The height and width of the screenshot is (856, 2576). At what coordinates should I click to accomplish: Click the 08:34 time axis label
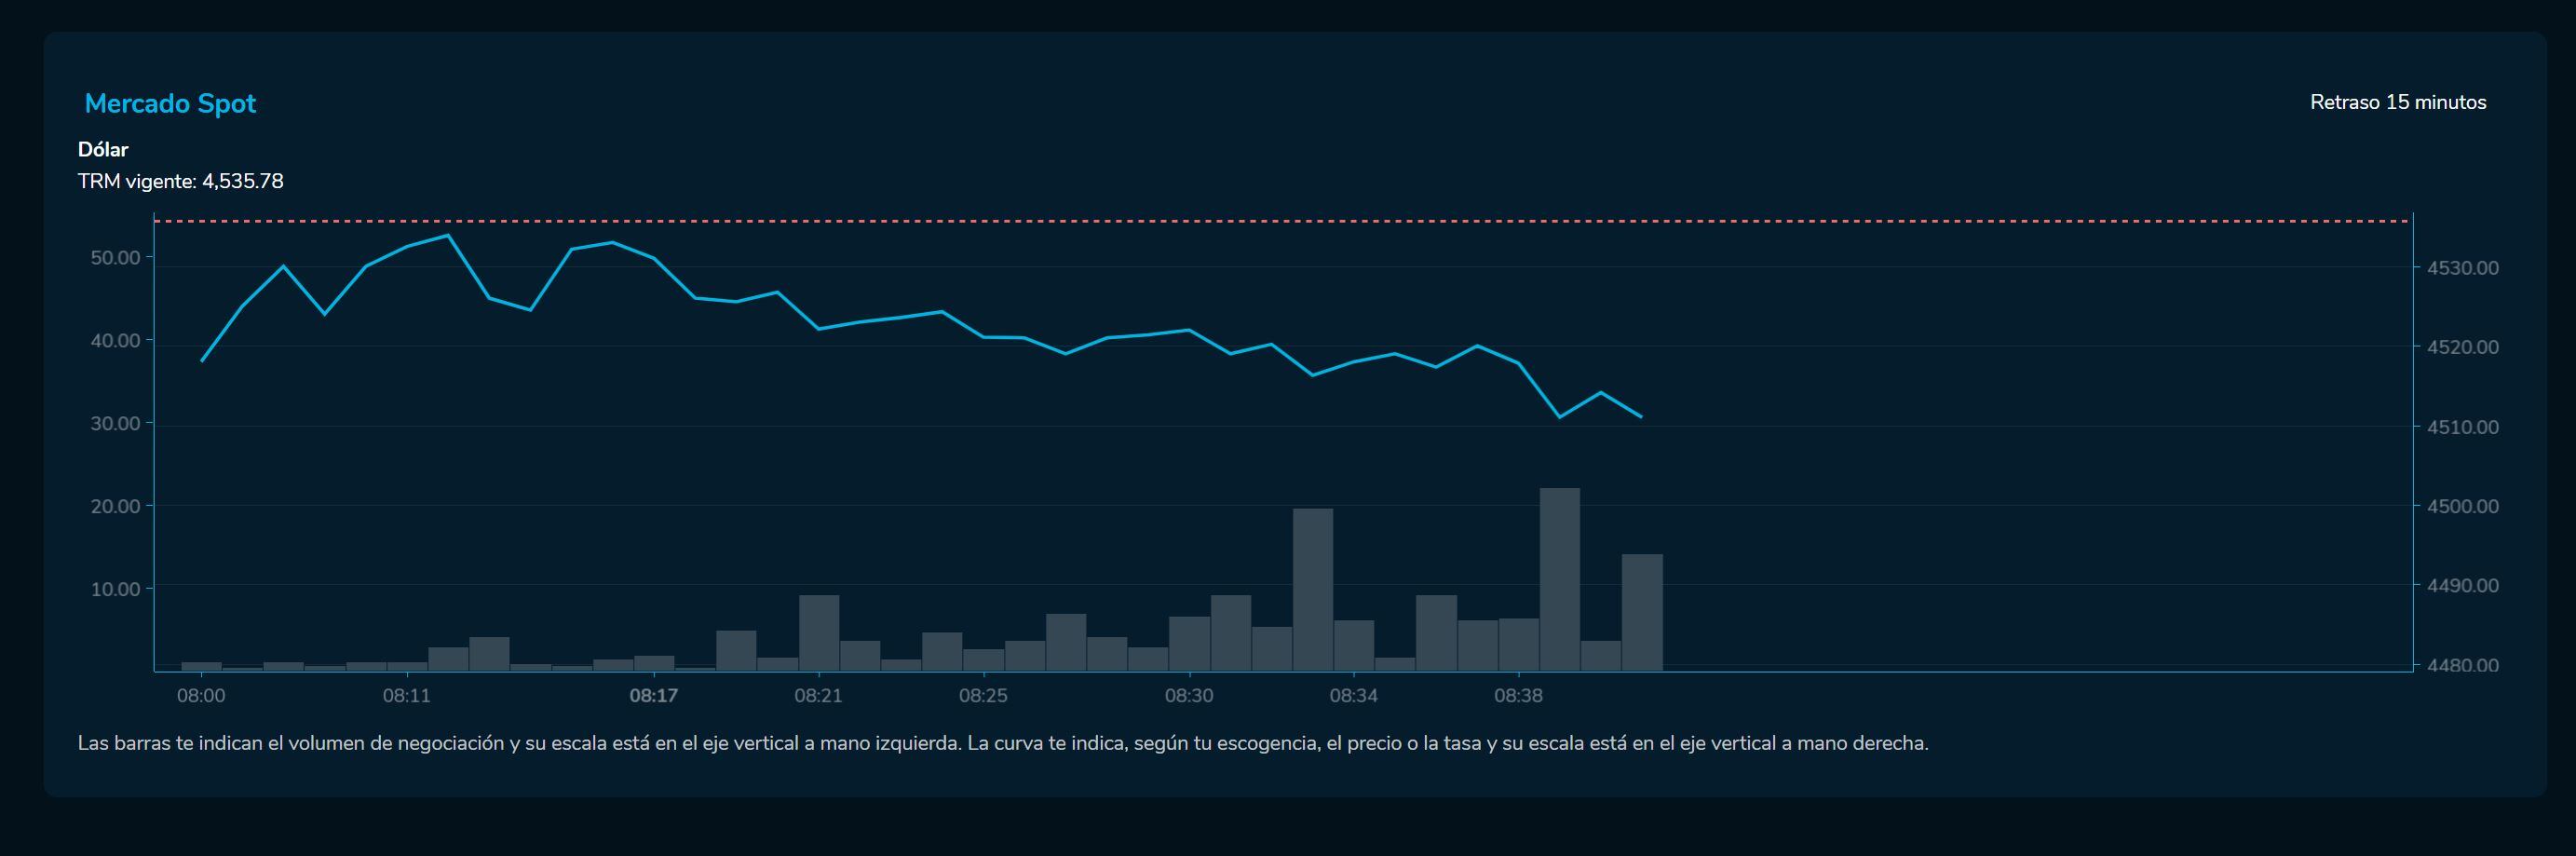coord(1353,696)
